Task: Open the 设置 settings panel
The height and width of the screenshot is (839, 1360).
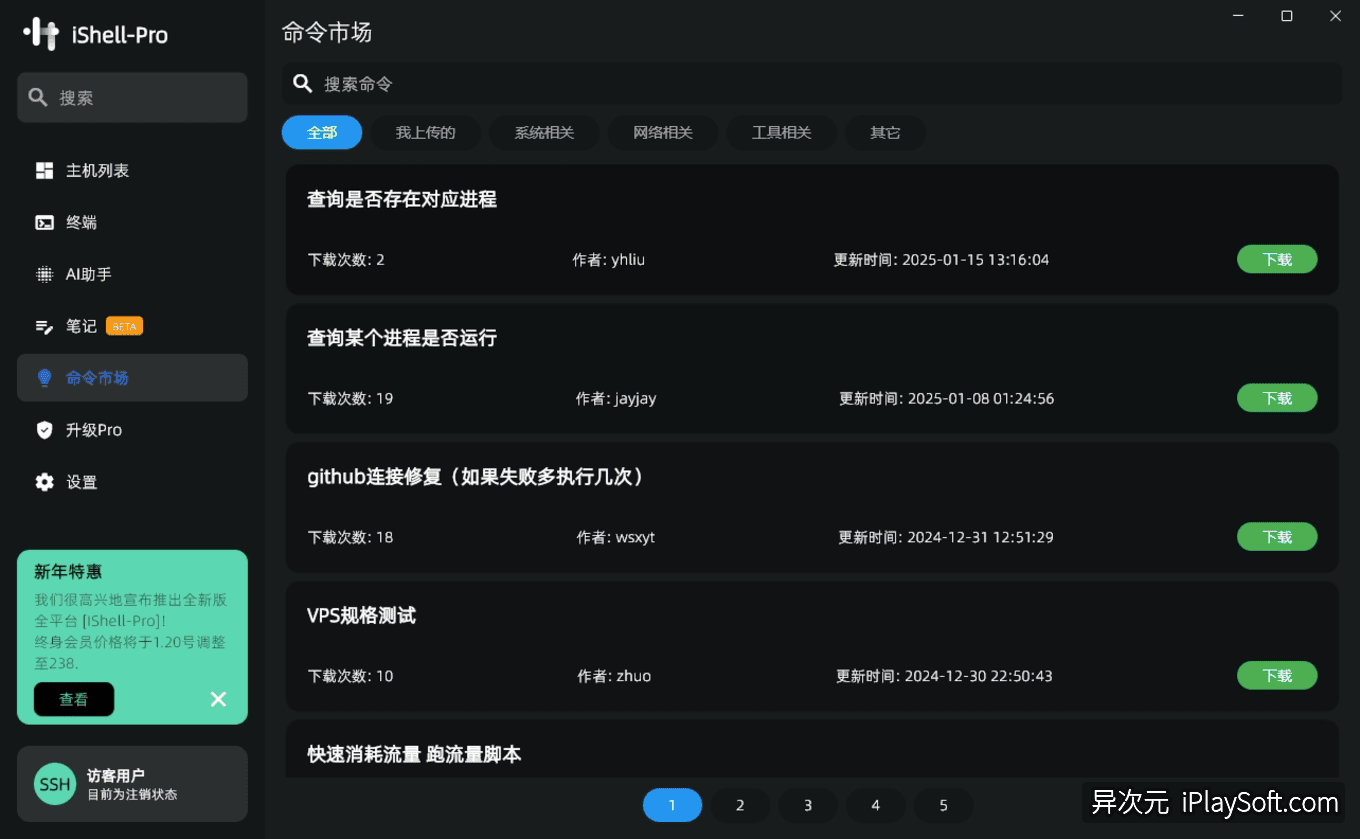Action: tap(81, 481)
